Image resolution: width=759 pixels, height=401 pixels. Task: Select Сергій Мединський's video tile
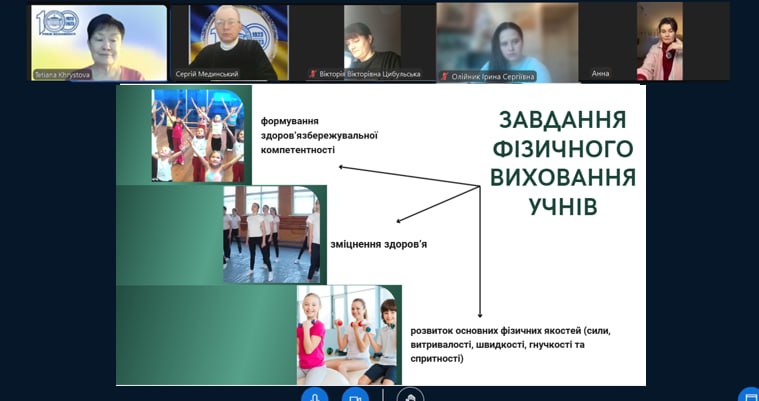[x=230, y=41]
